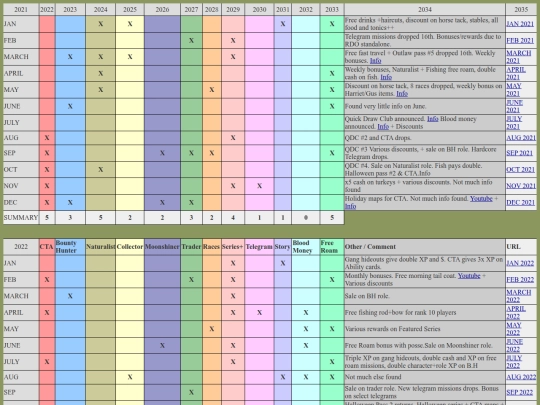Click the DEC 2021 link
The width and height of the screenshot is (540, 405).
click(520, 202)
